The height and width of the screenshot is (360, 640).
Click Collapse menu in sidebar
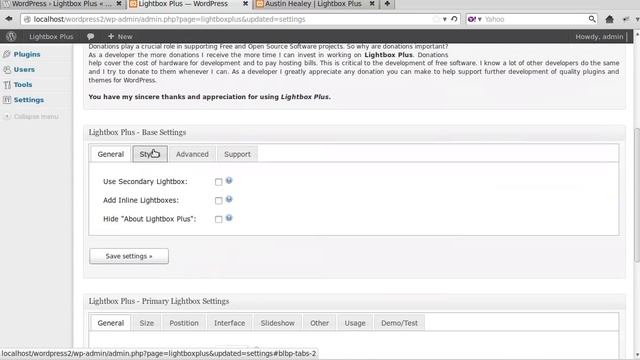36,116
